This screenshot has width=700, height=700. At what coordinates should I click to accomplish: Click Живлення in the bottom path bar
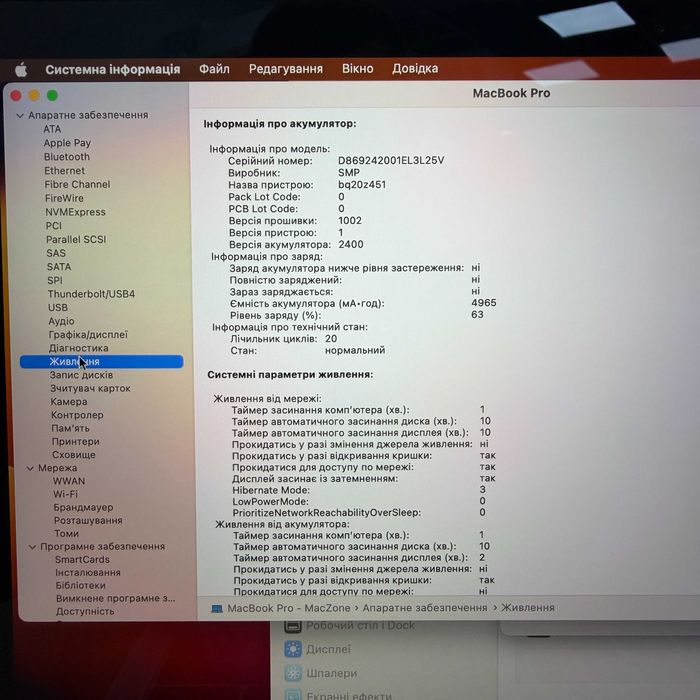528,608
